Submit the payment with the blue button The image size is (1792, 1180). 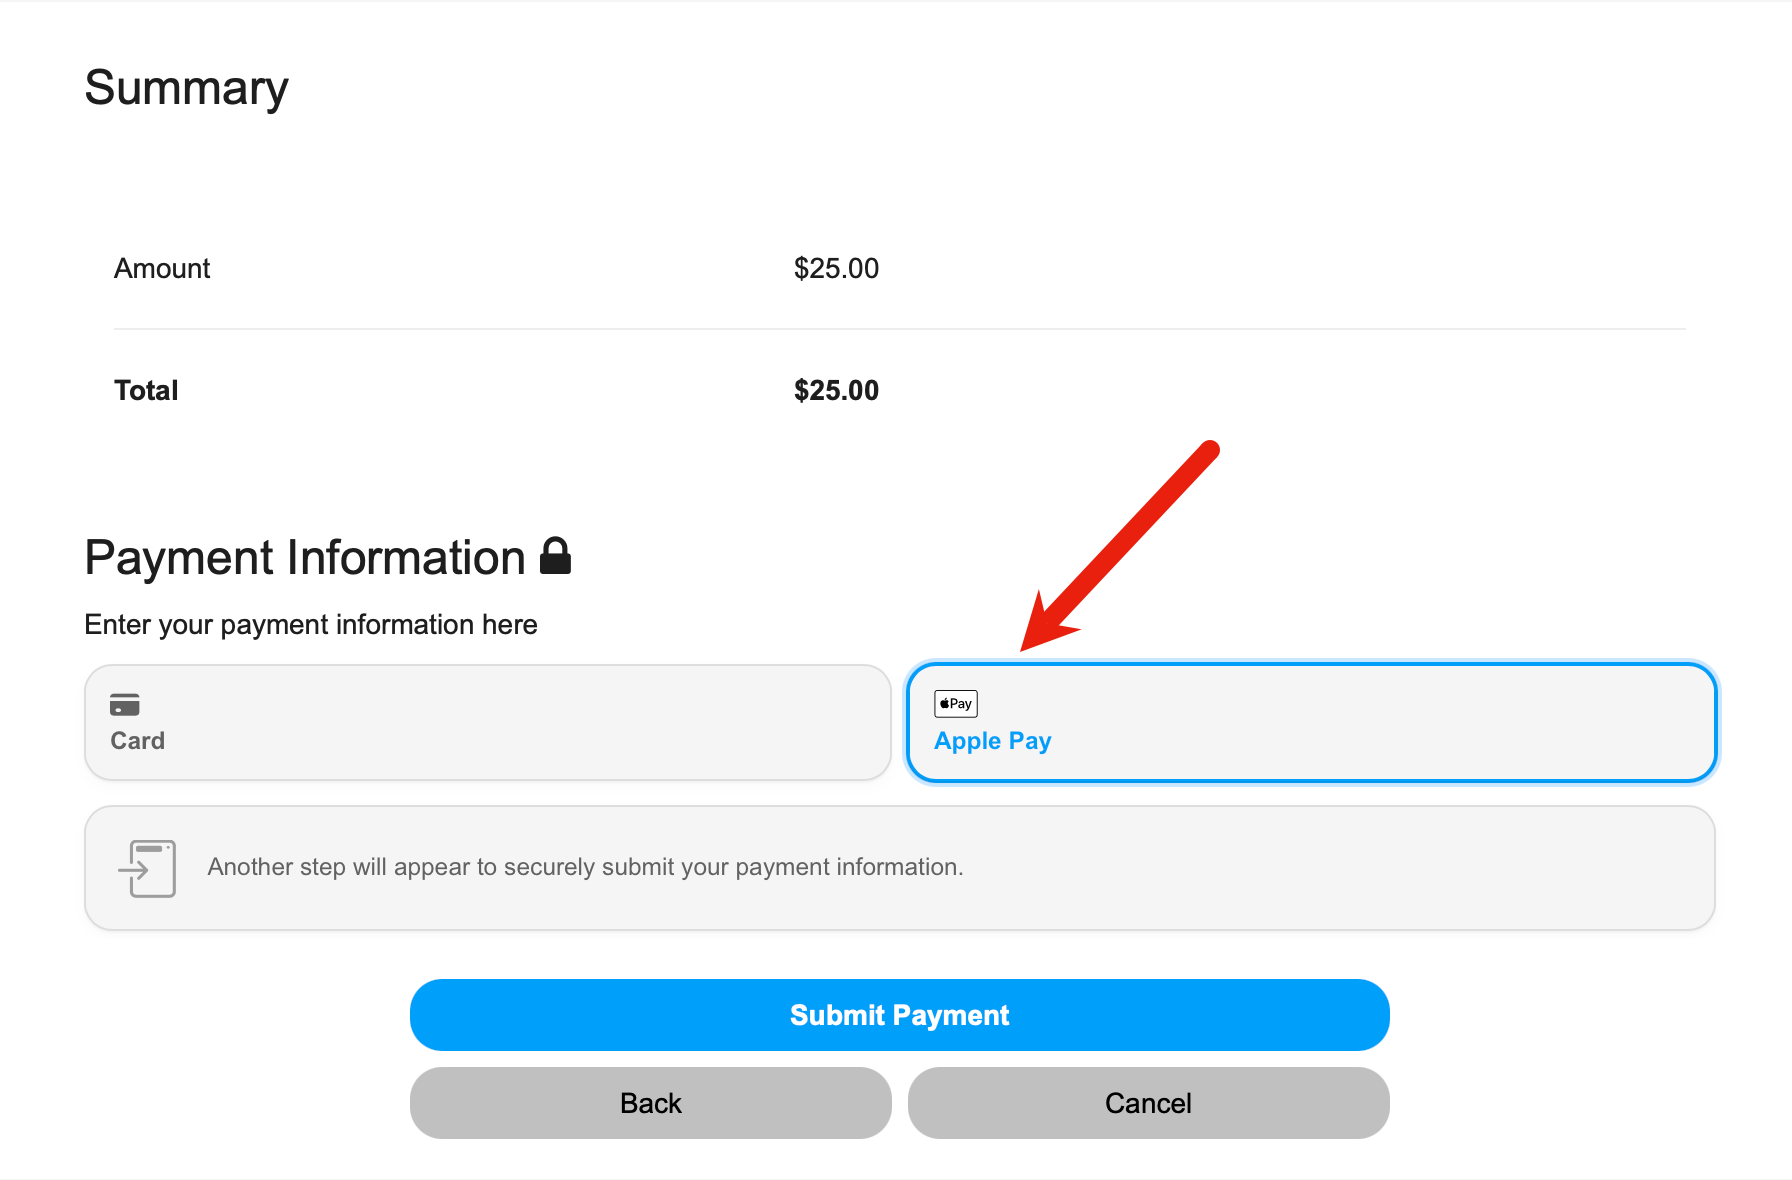[900, 1015]
